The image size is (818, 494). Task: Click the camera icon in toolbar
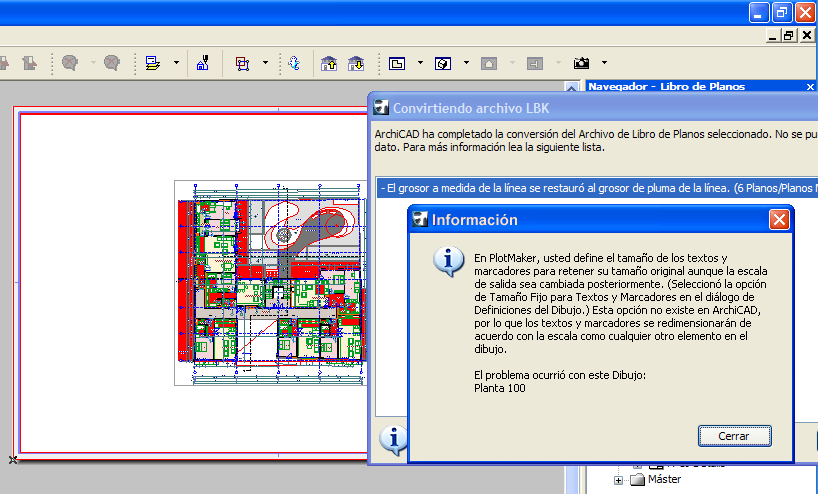tap(581, 63)
